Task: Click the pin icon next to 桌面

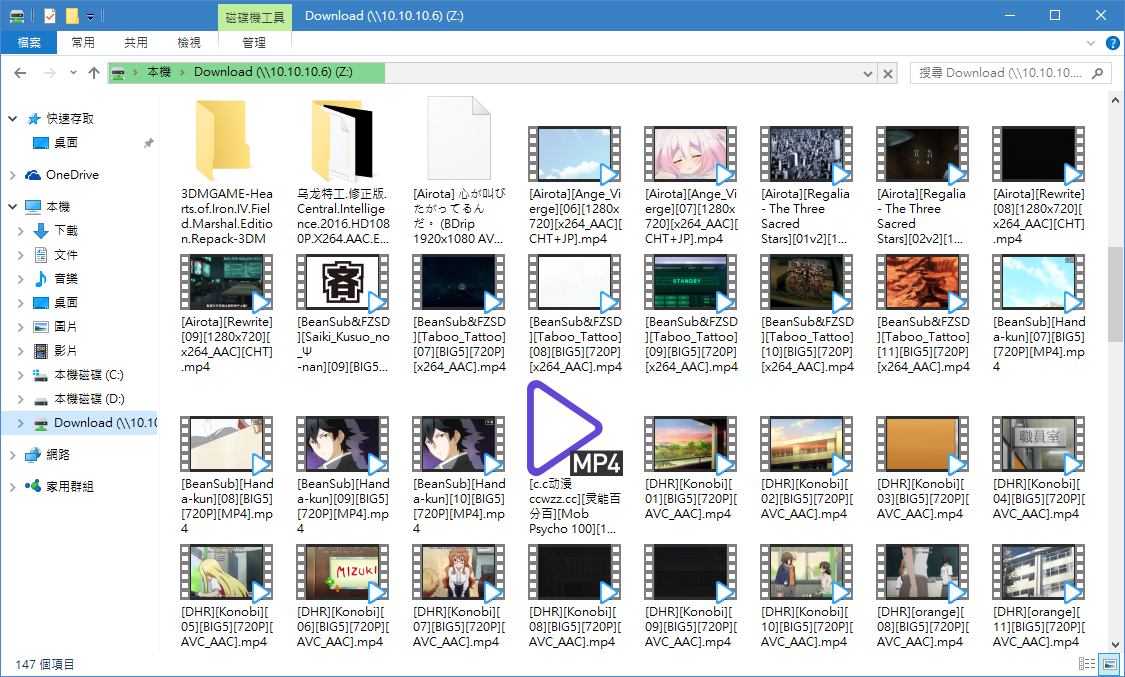Action: click(x=149, y=143)
